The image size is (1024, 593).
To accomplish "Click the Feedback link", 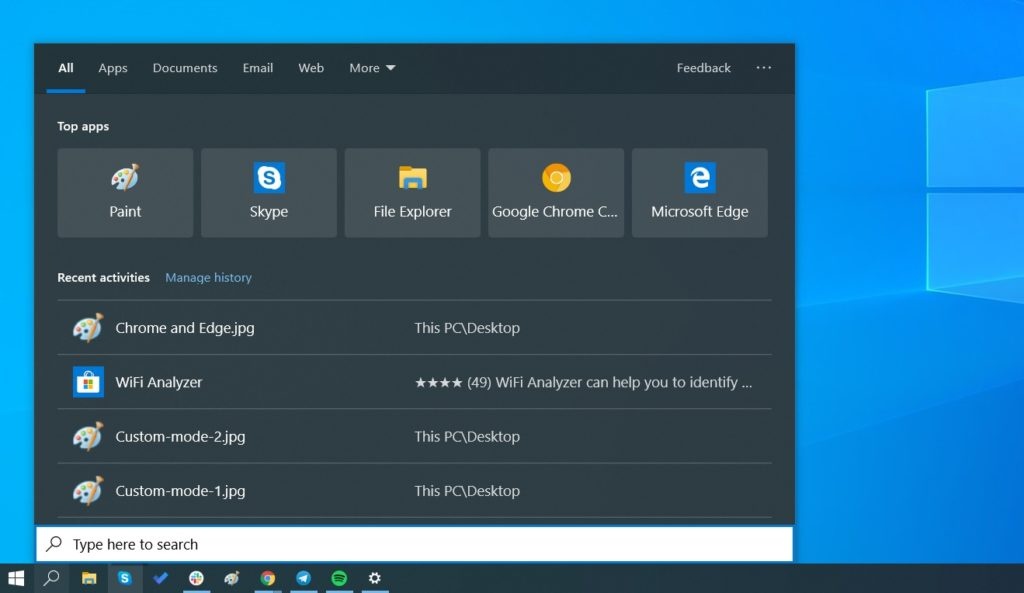I will [x=703, y=68].
